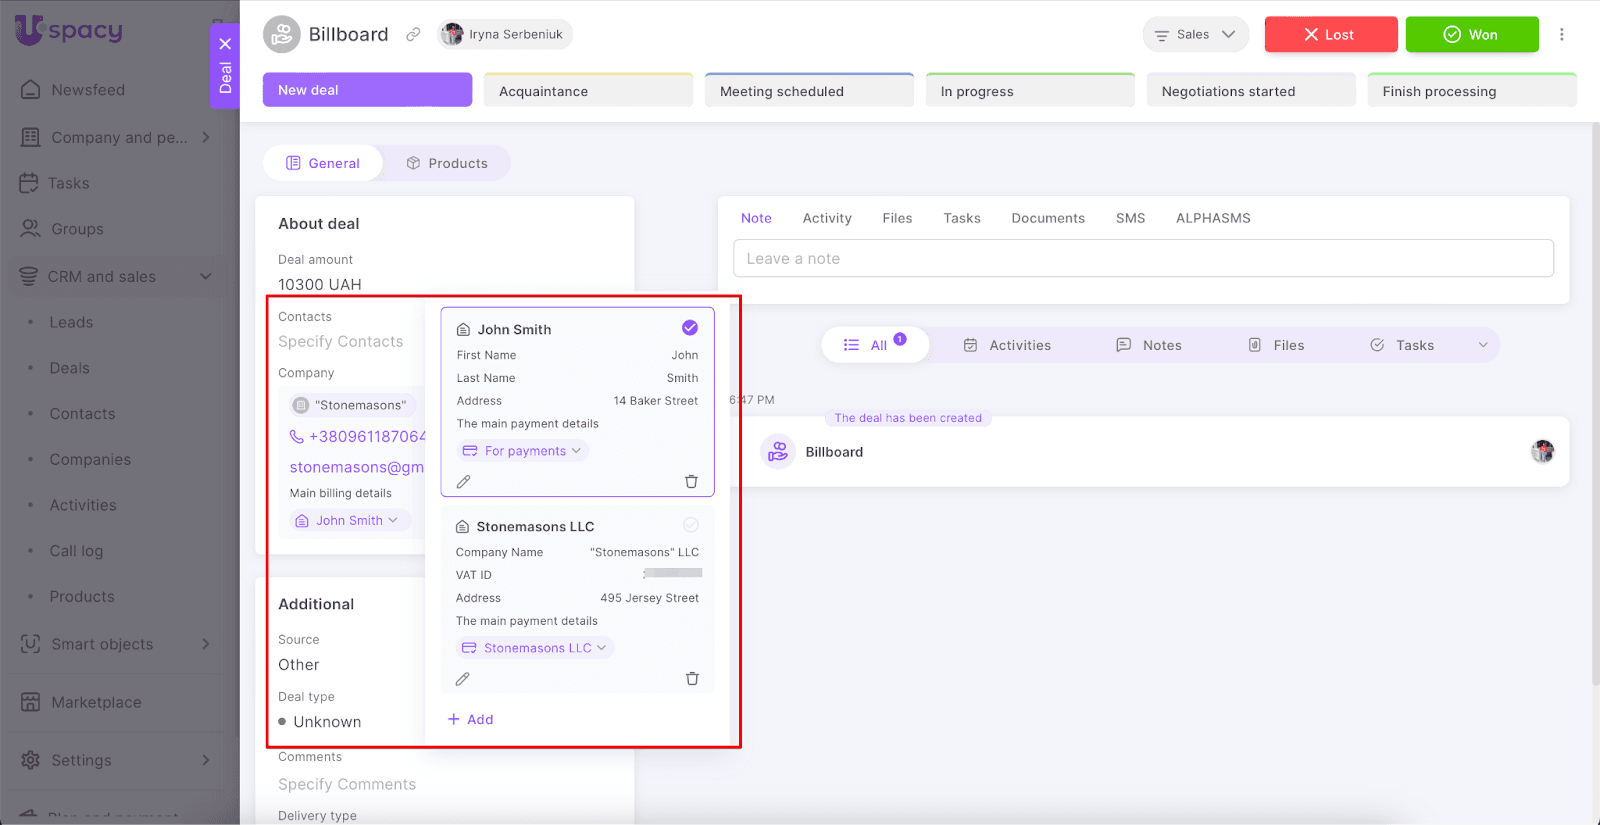Open the three-dot more options menu
Image resolution: width=1600 pixels, height=825 pixels.
coord(1561,35)
